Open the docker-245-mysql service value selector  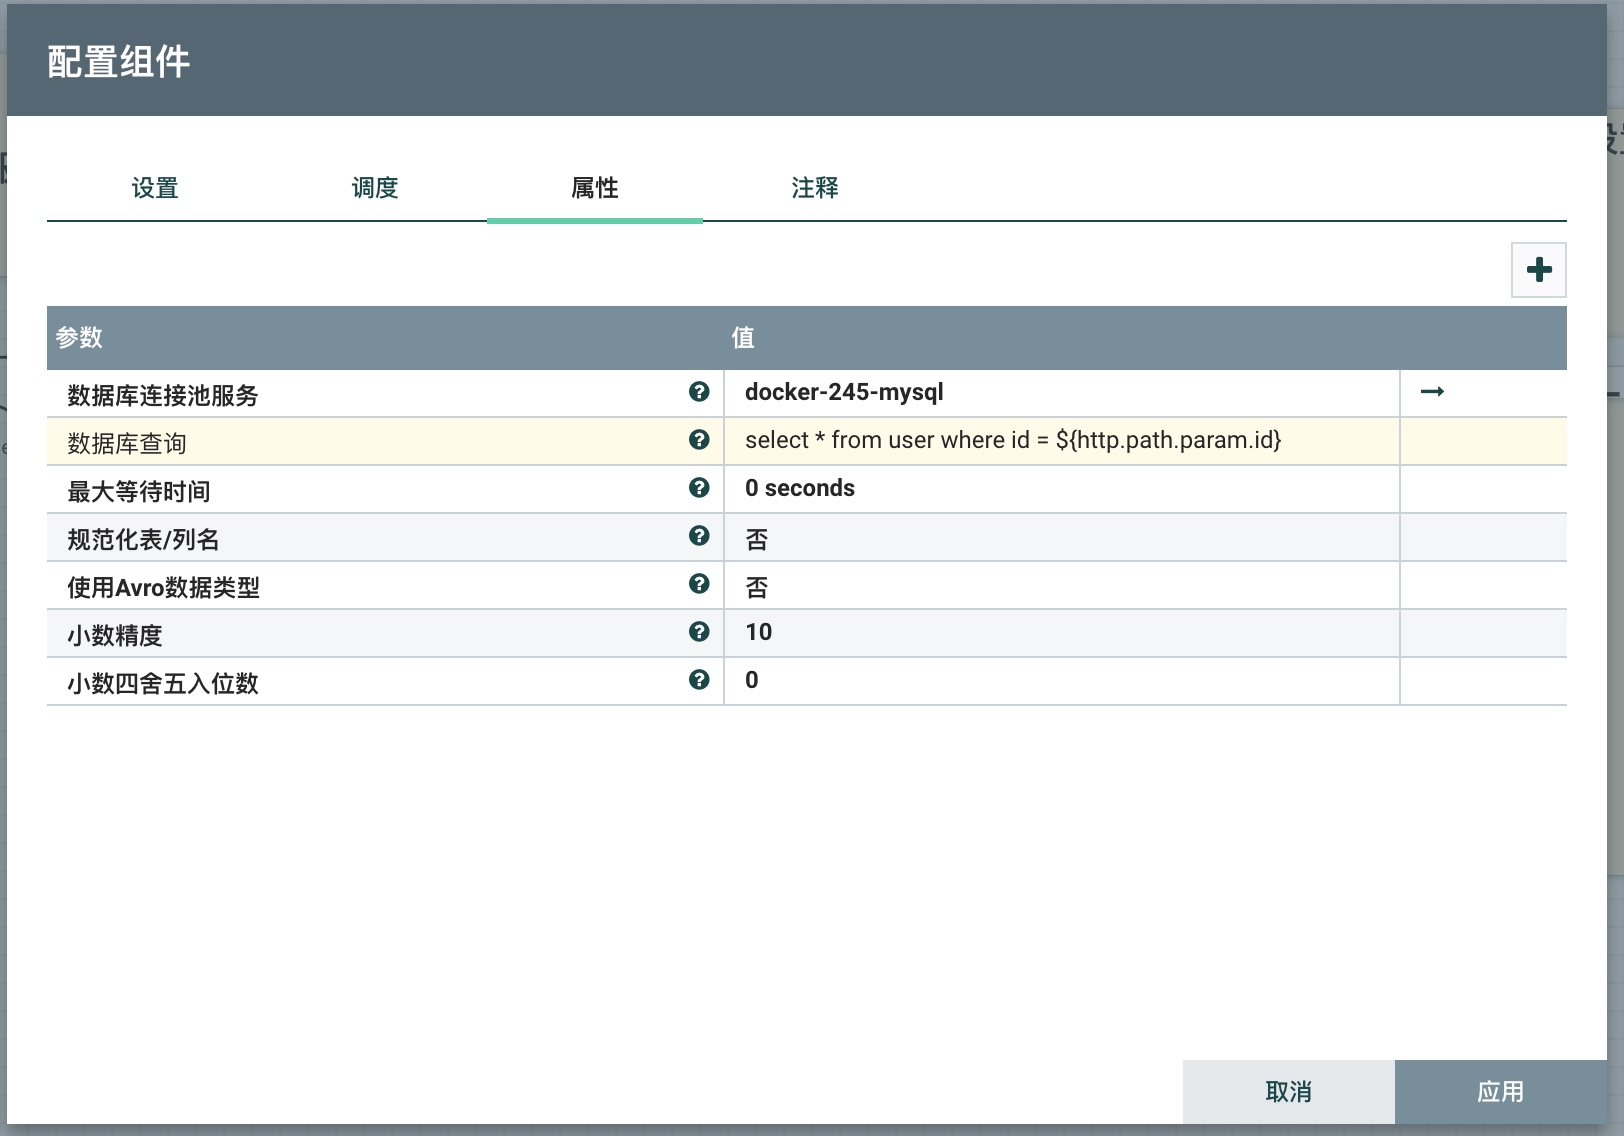1060,393
